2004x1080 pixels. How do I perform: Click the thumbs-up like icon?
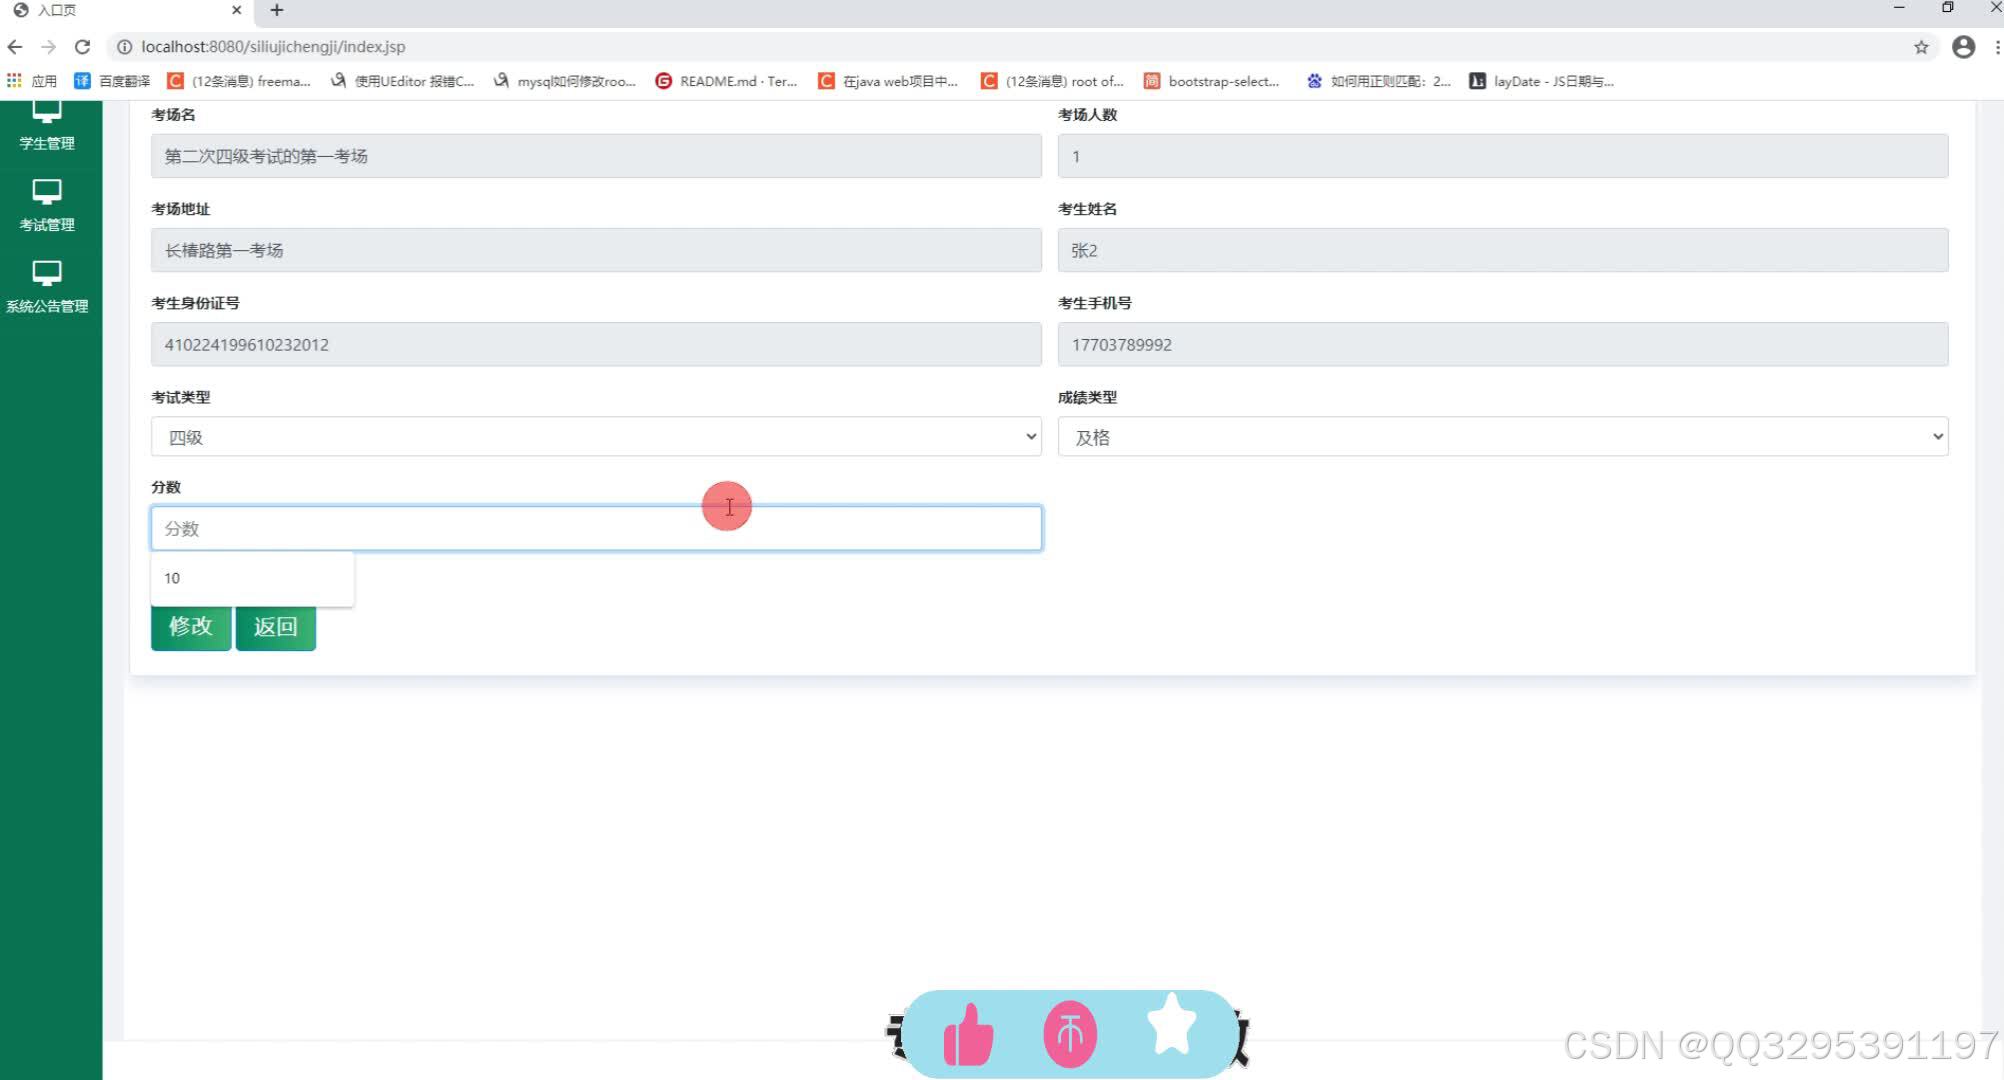coord(968,1034)
